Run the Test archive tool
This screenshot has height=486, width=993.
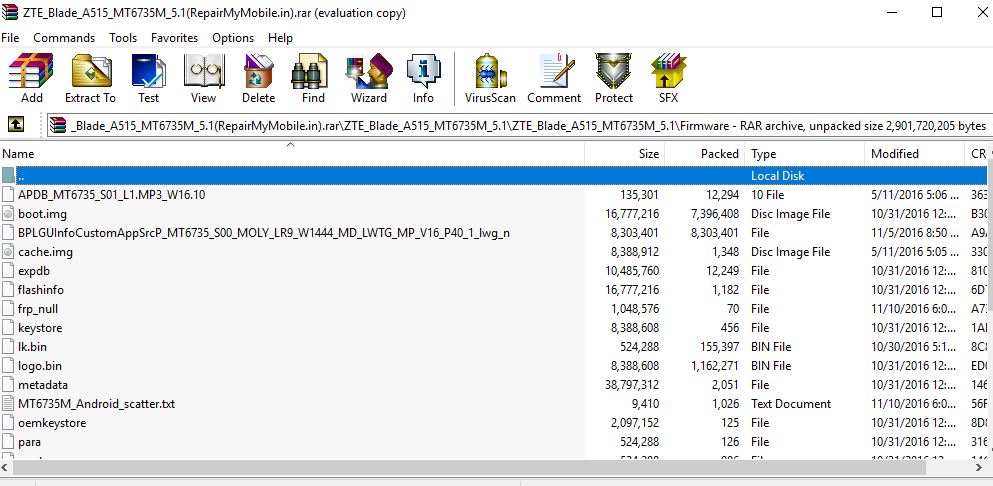(x=148, y=78)
